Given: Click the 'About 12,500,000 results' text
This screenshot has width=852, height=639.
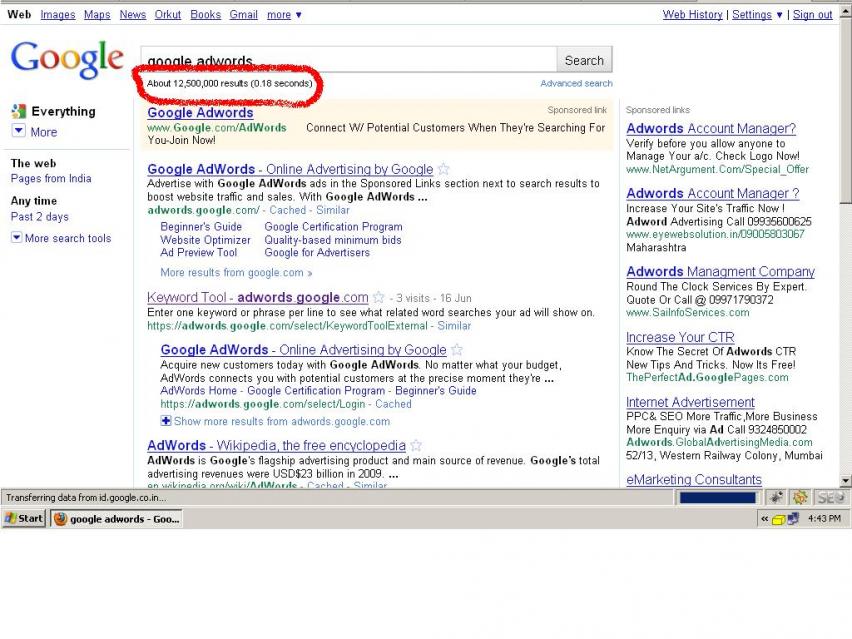Looking at the screenshot, I should click(x=230, y=83).
